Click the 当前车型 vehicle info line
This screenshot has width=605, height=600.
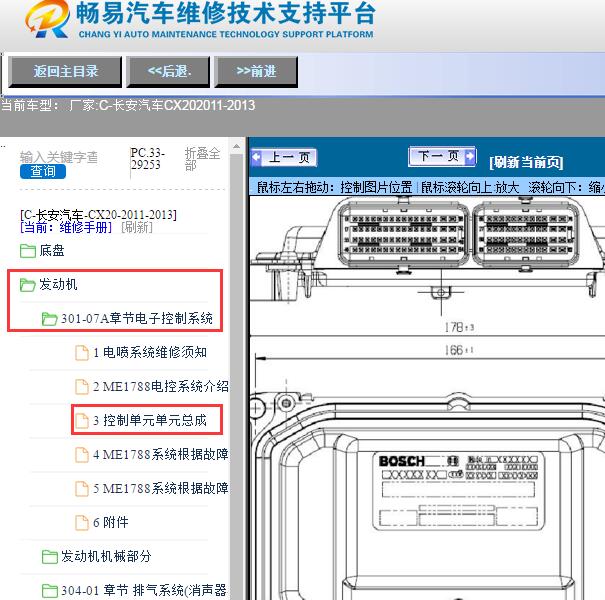(128, 105)
